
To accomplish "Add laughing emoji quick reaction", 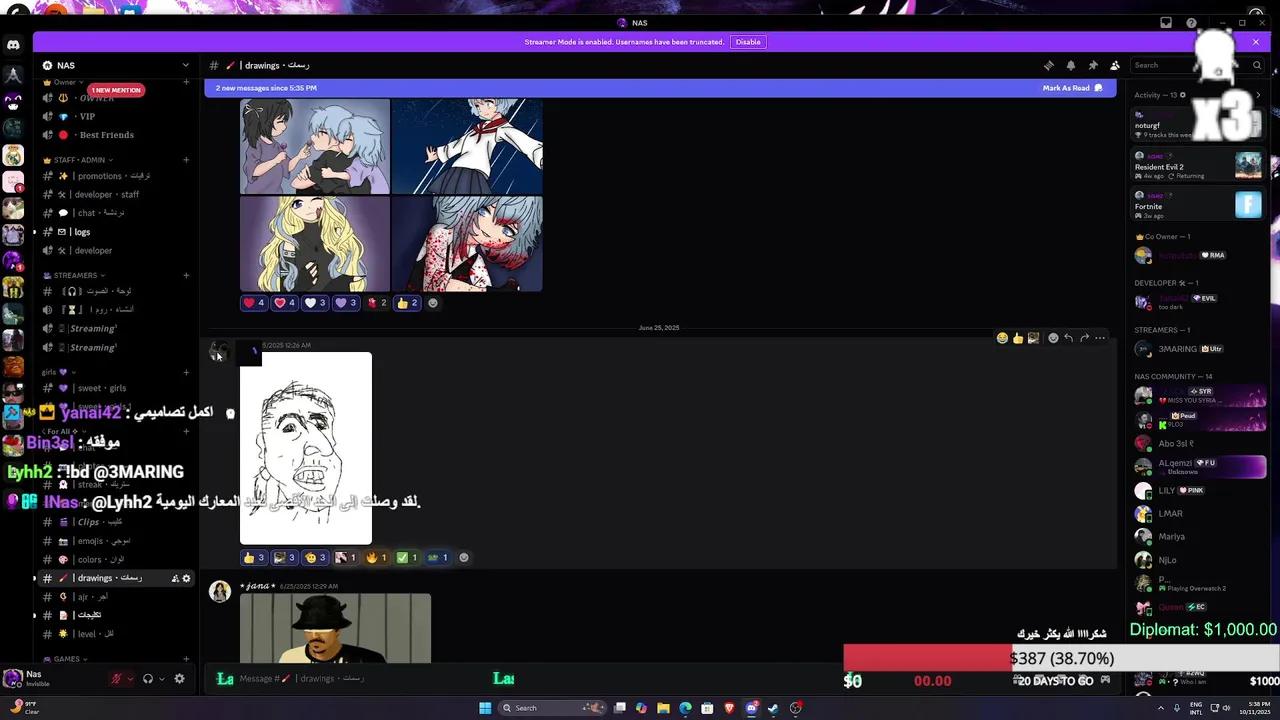I will pyautogui.click(x=1002, y=338).
